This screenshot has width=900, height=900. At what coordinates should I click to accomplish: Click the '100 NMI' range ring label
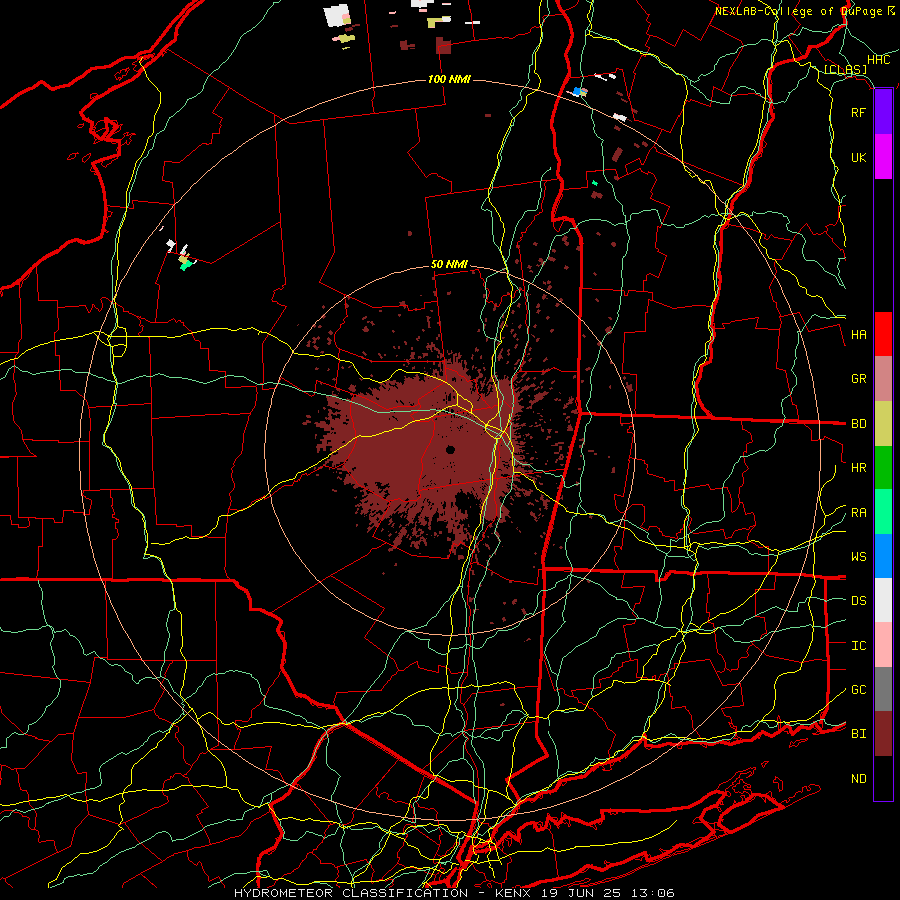coord(449,79)
